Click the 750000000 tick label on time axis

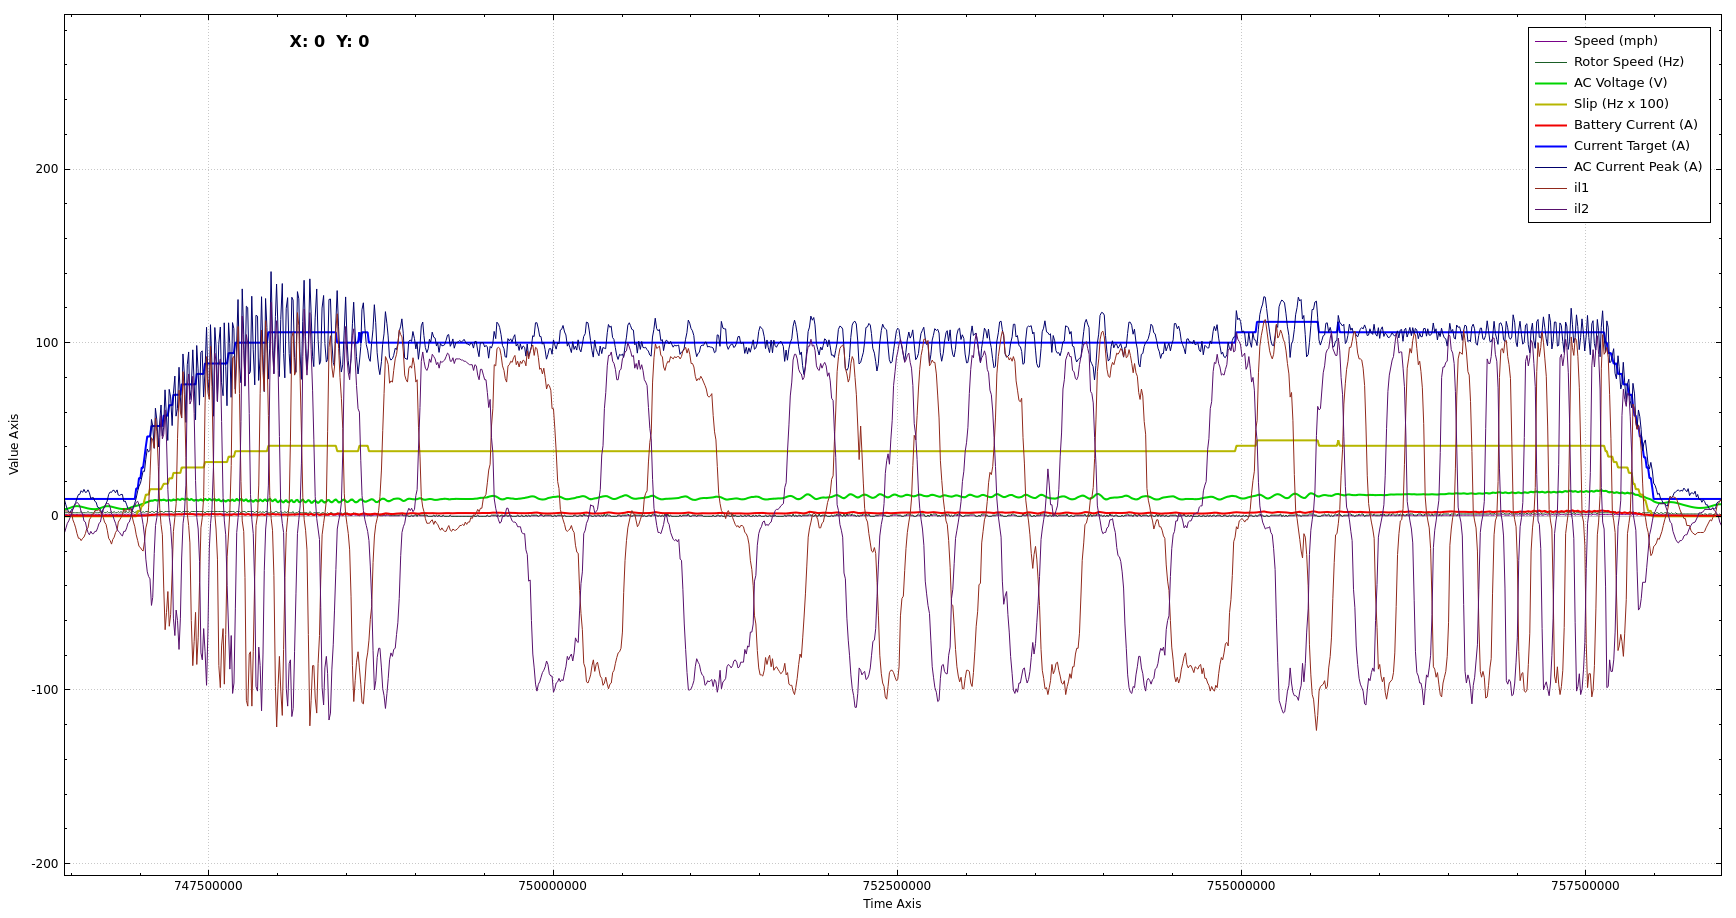pos(552,886)
